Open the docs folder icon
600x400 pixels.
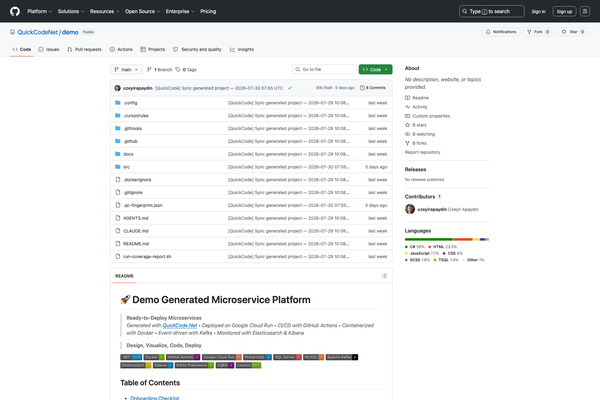118,154
